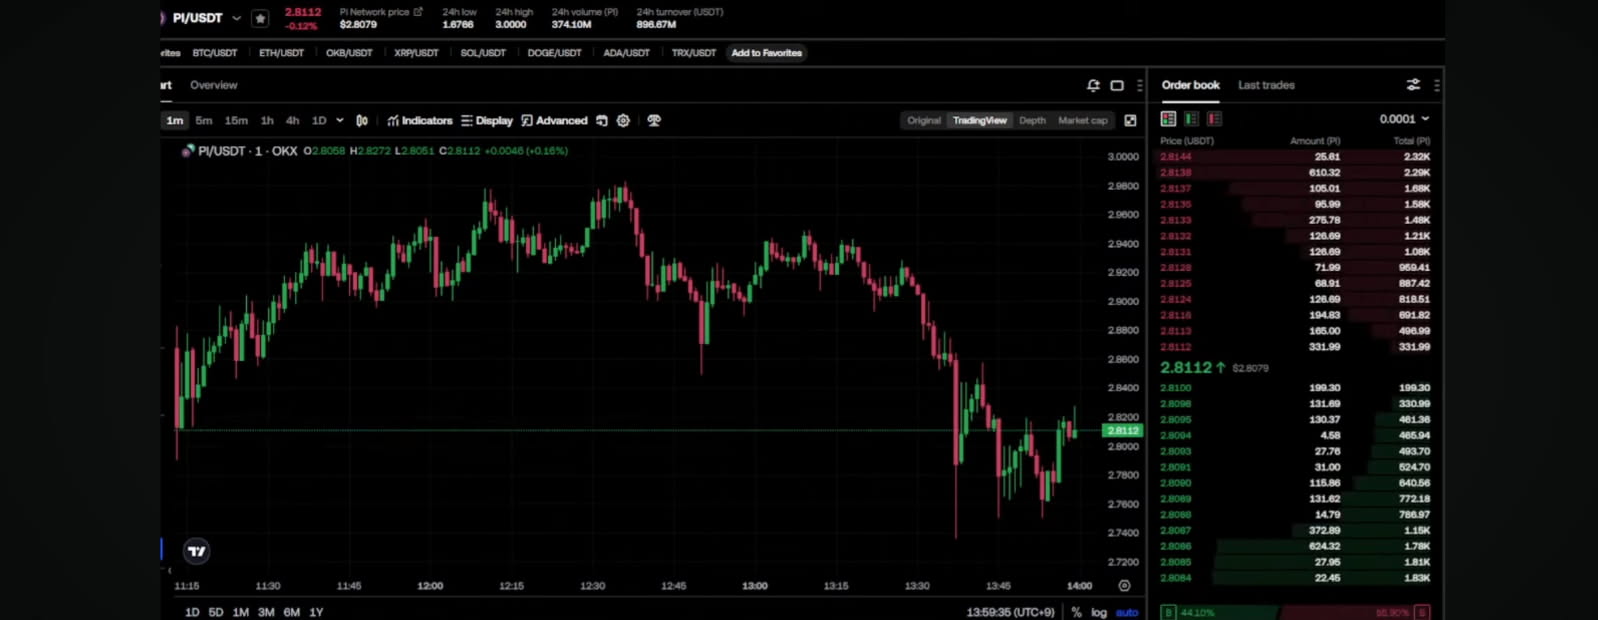Set chart range to 3M

pyautogui.click(x=266, y=612)
